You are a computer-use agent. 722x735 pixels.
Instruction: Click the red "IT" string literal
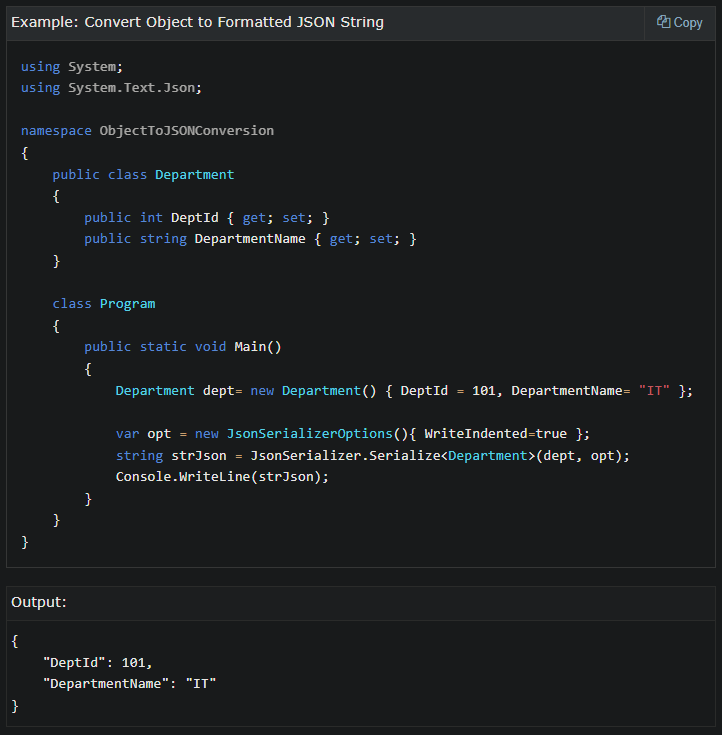(654, 390)
